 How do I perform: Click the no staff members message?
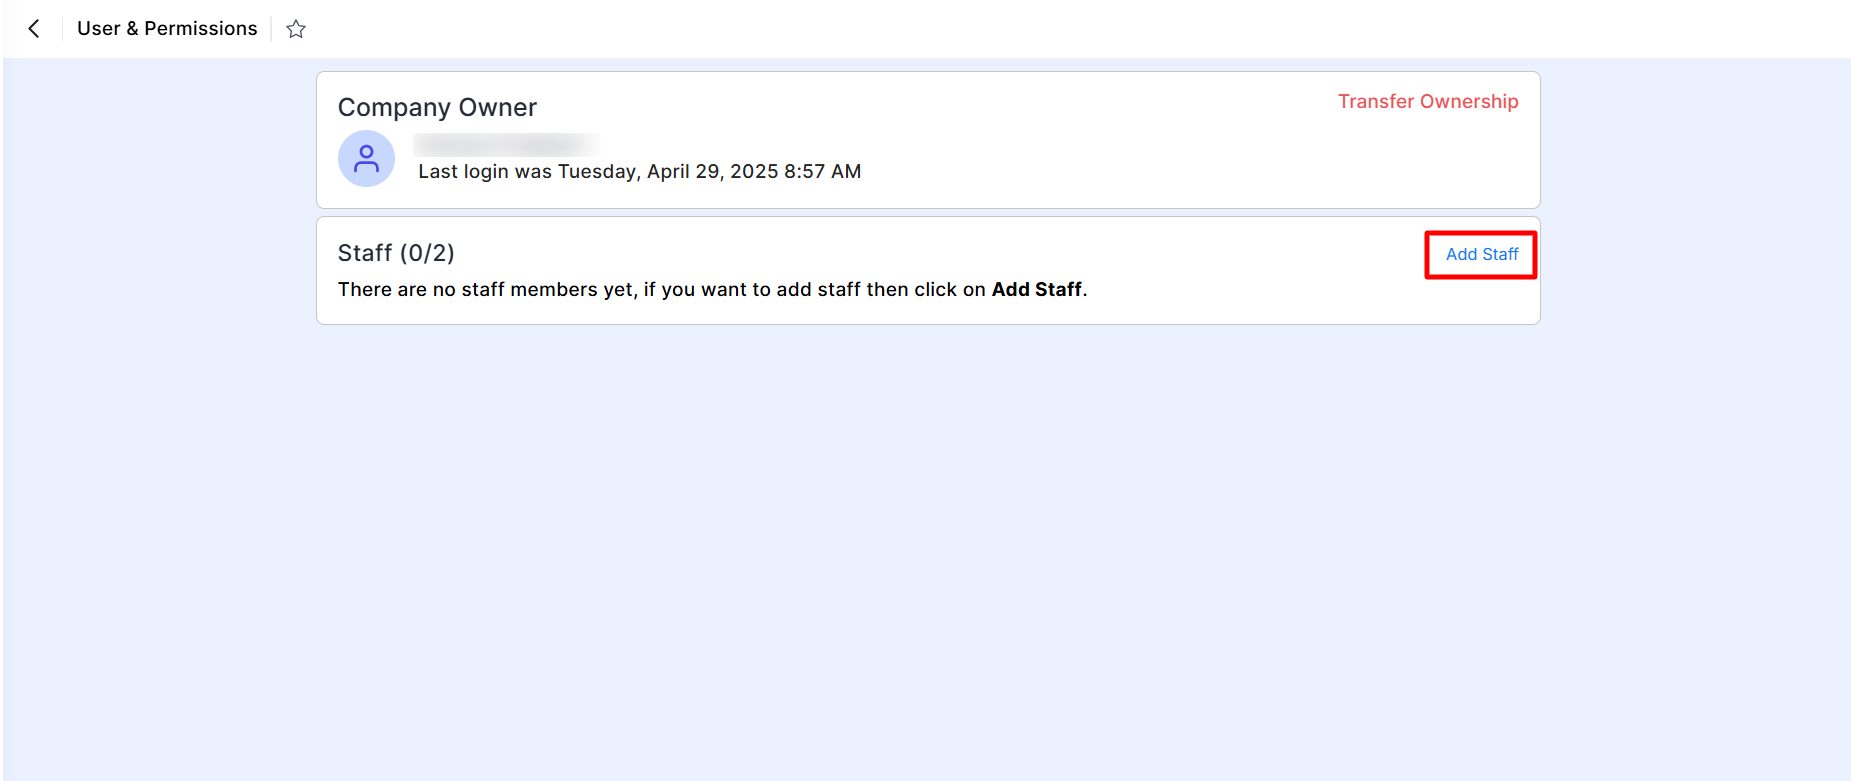(x=712, y=289)
